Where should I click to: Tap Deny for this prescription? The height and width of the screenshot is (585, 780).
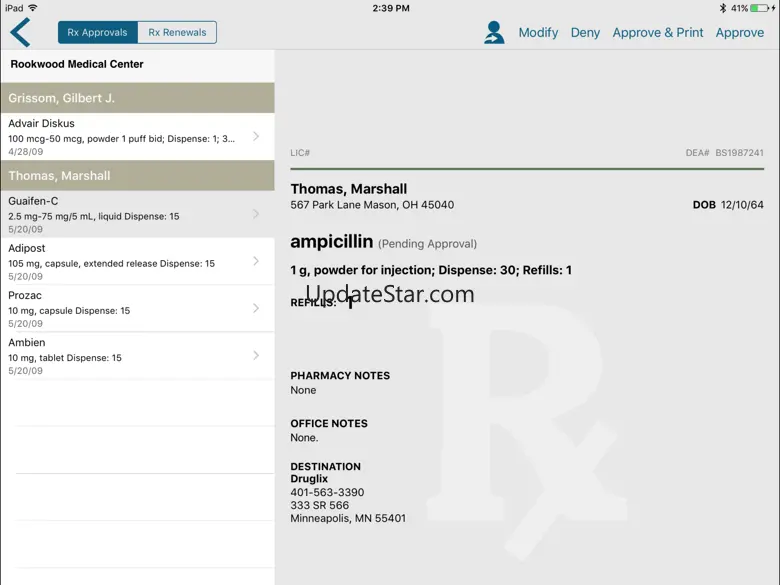(x=585, y=33)
